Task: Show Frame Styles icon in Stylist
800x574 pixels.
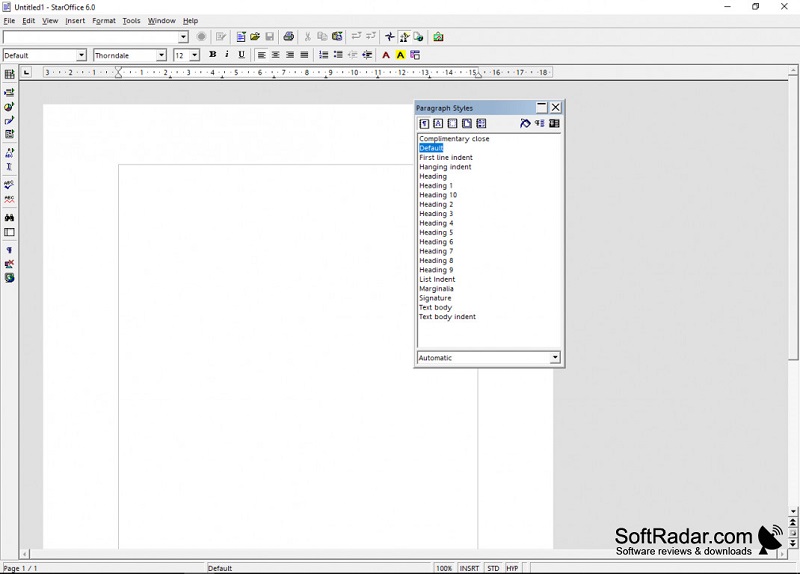Action: 453,123
